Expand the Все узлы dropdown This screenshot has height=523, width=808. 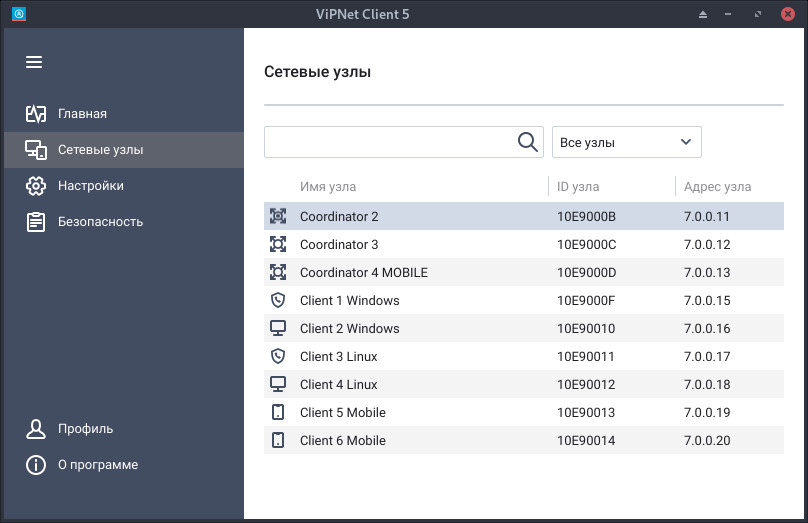[627, 142]
